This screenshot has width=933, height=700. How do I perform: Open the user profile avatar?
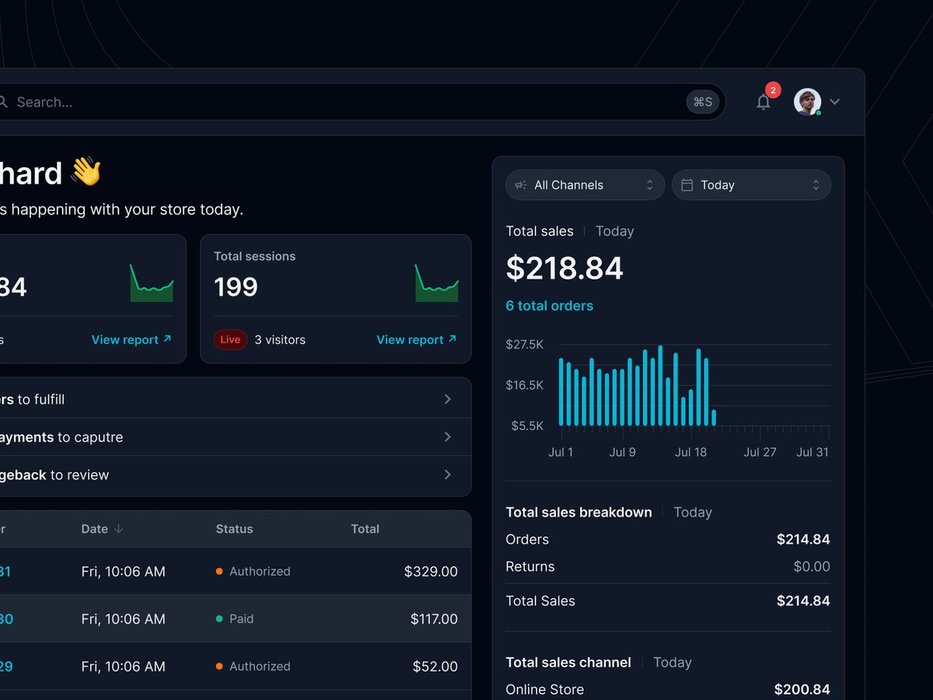807,102
